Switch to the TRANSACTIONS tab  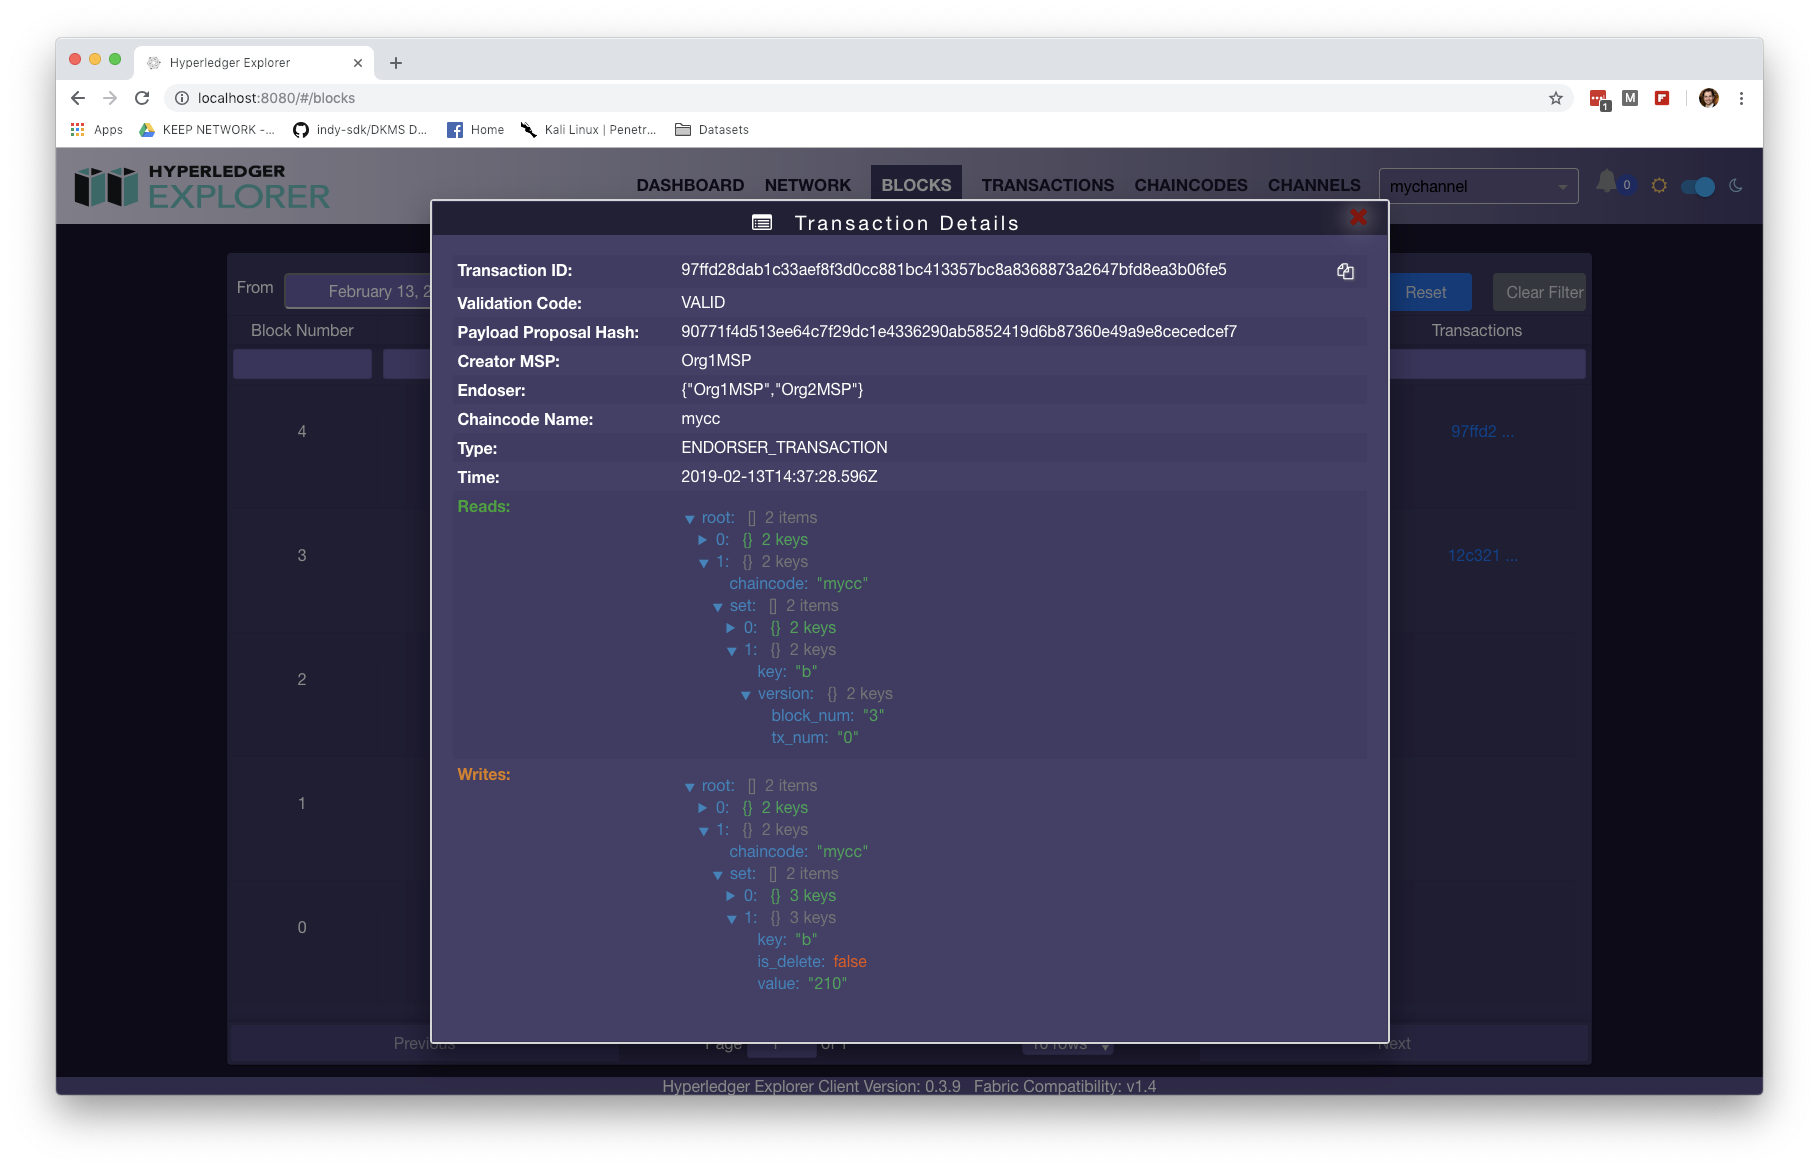pyautogui.click(x=1047, y=185)
